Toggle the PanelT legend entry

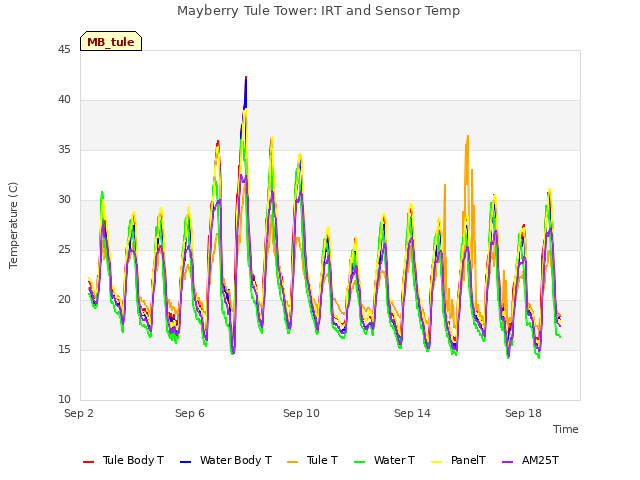[458, 460]
